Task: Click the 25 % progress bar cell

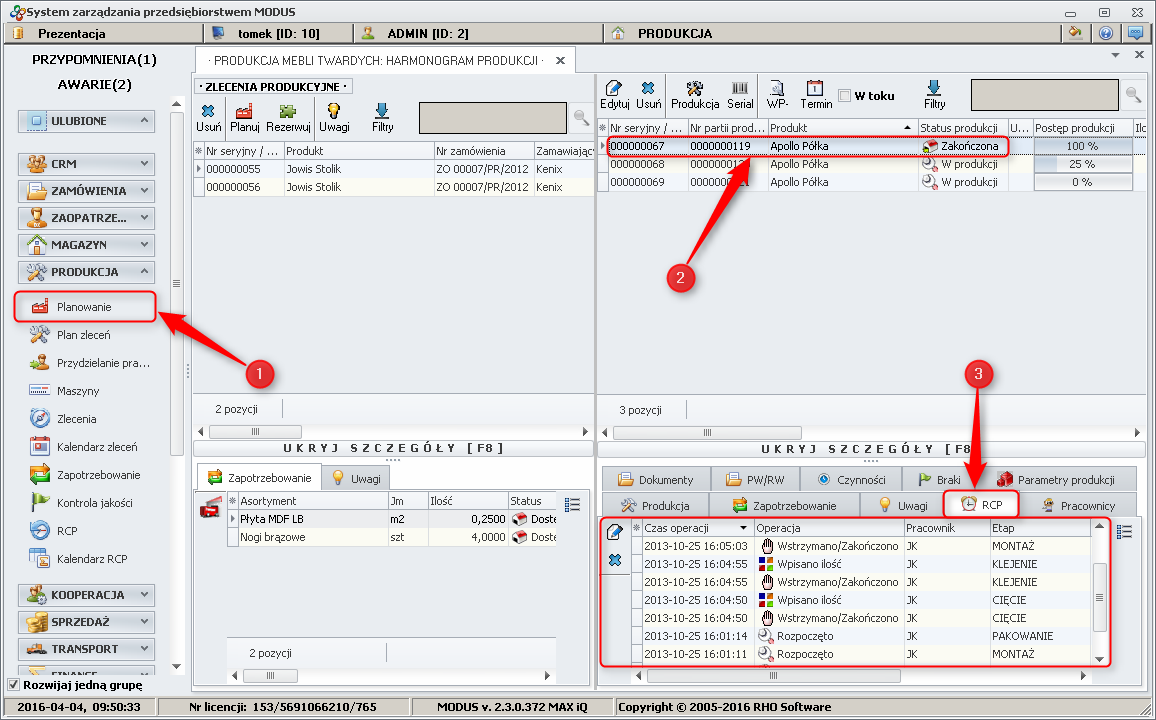Action: (x=1081, y=164)
